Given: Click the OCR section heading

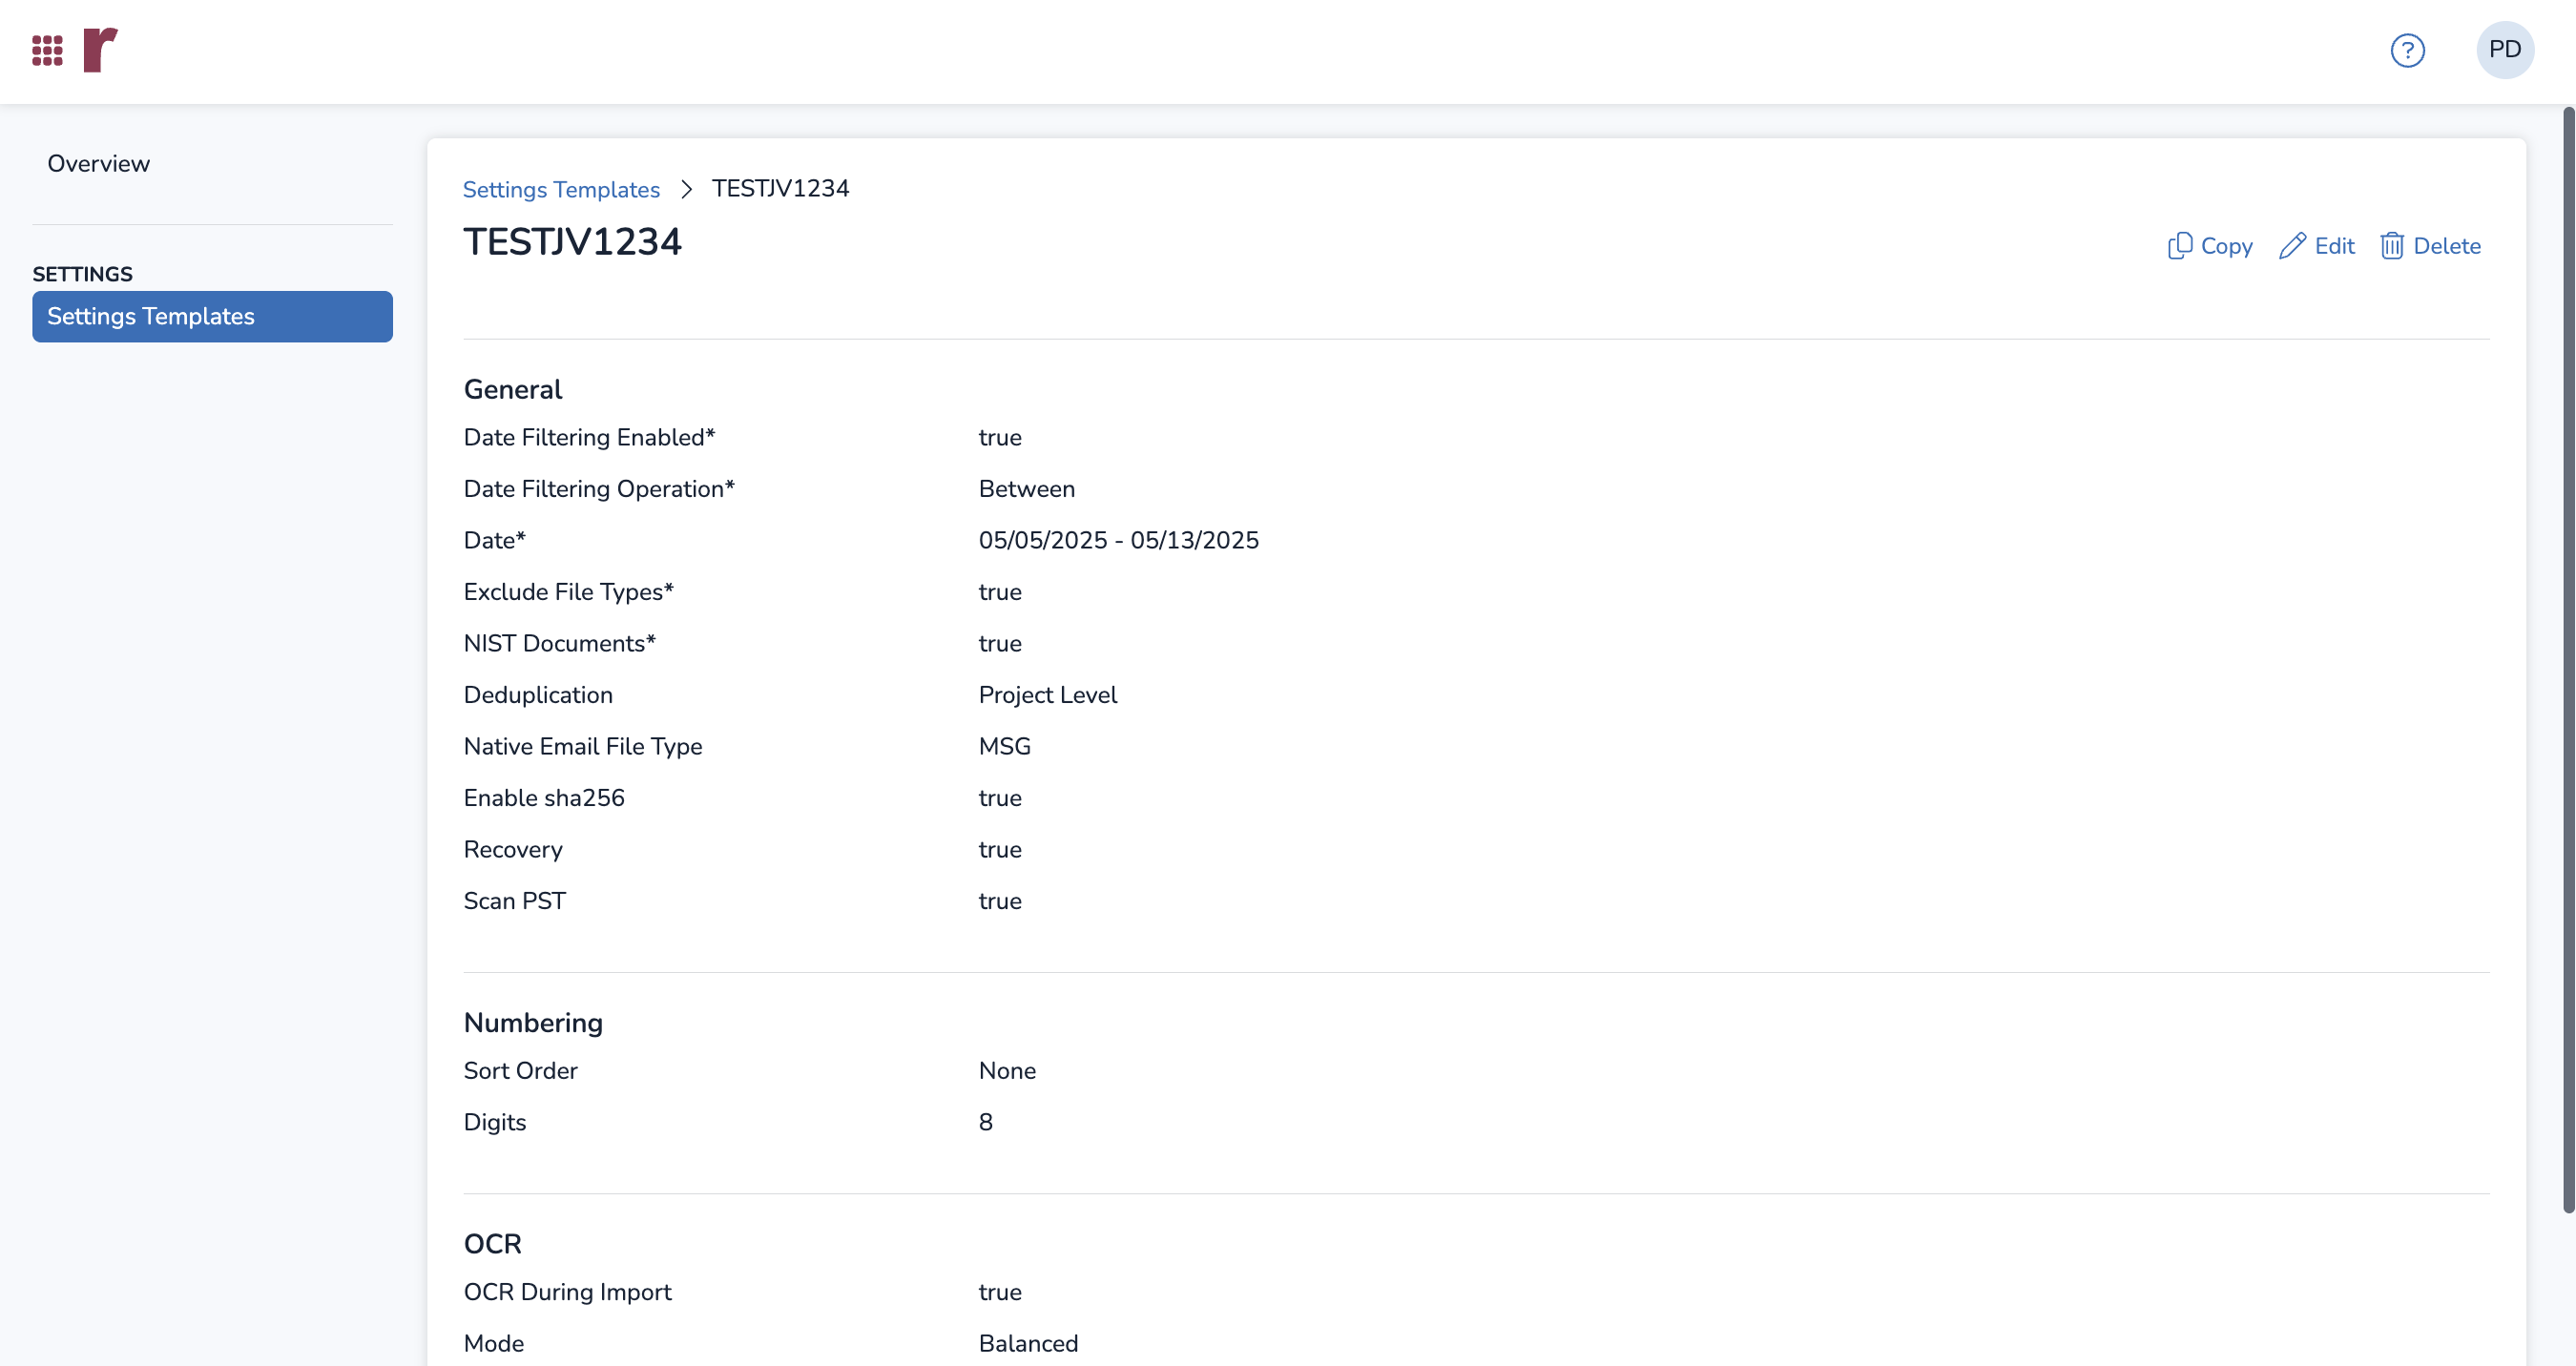Looking at the screenshot, I should click(492, 1245).
